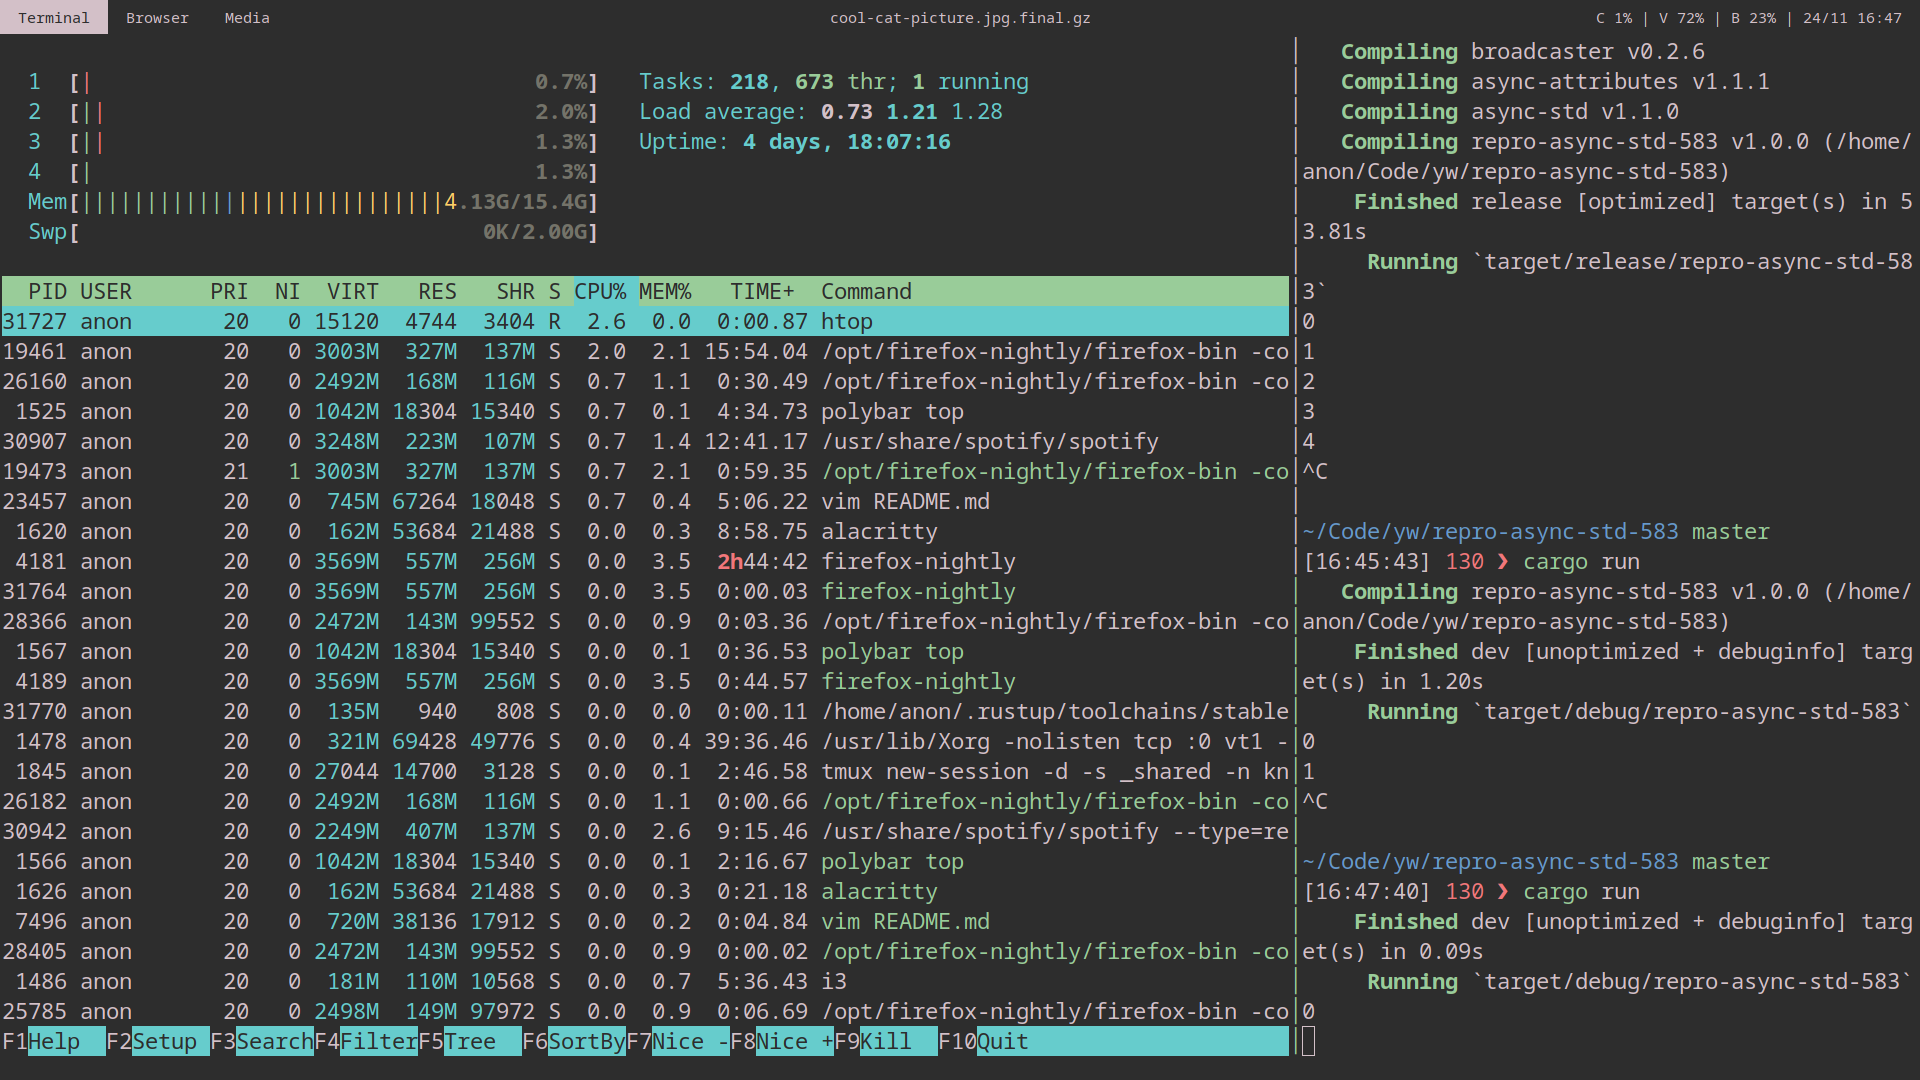Filter processes using F4Filter
The height and width of the screenshot is (1080, 1920).
click(x=368, y=1041)
